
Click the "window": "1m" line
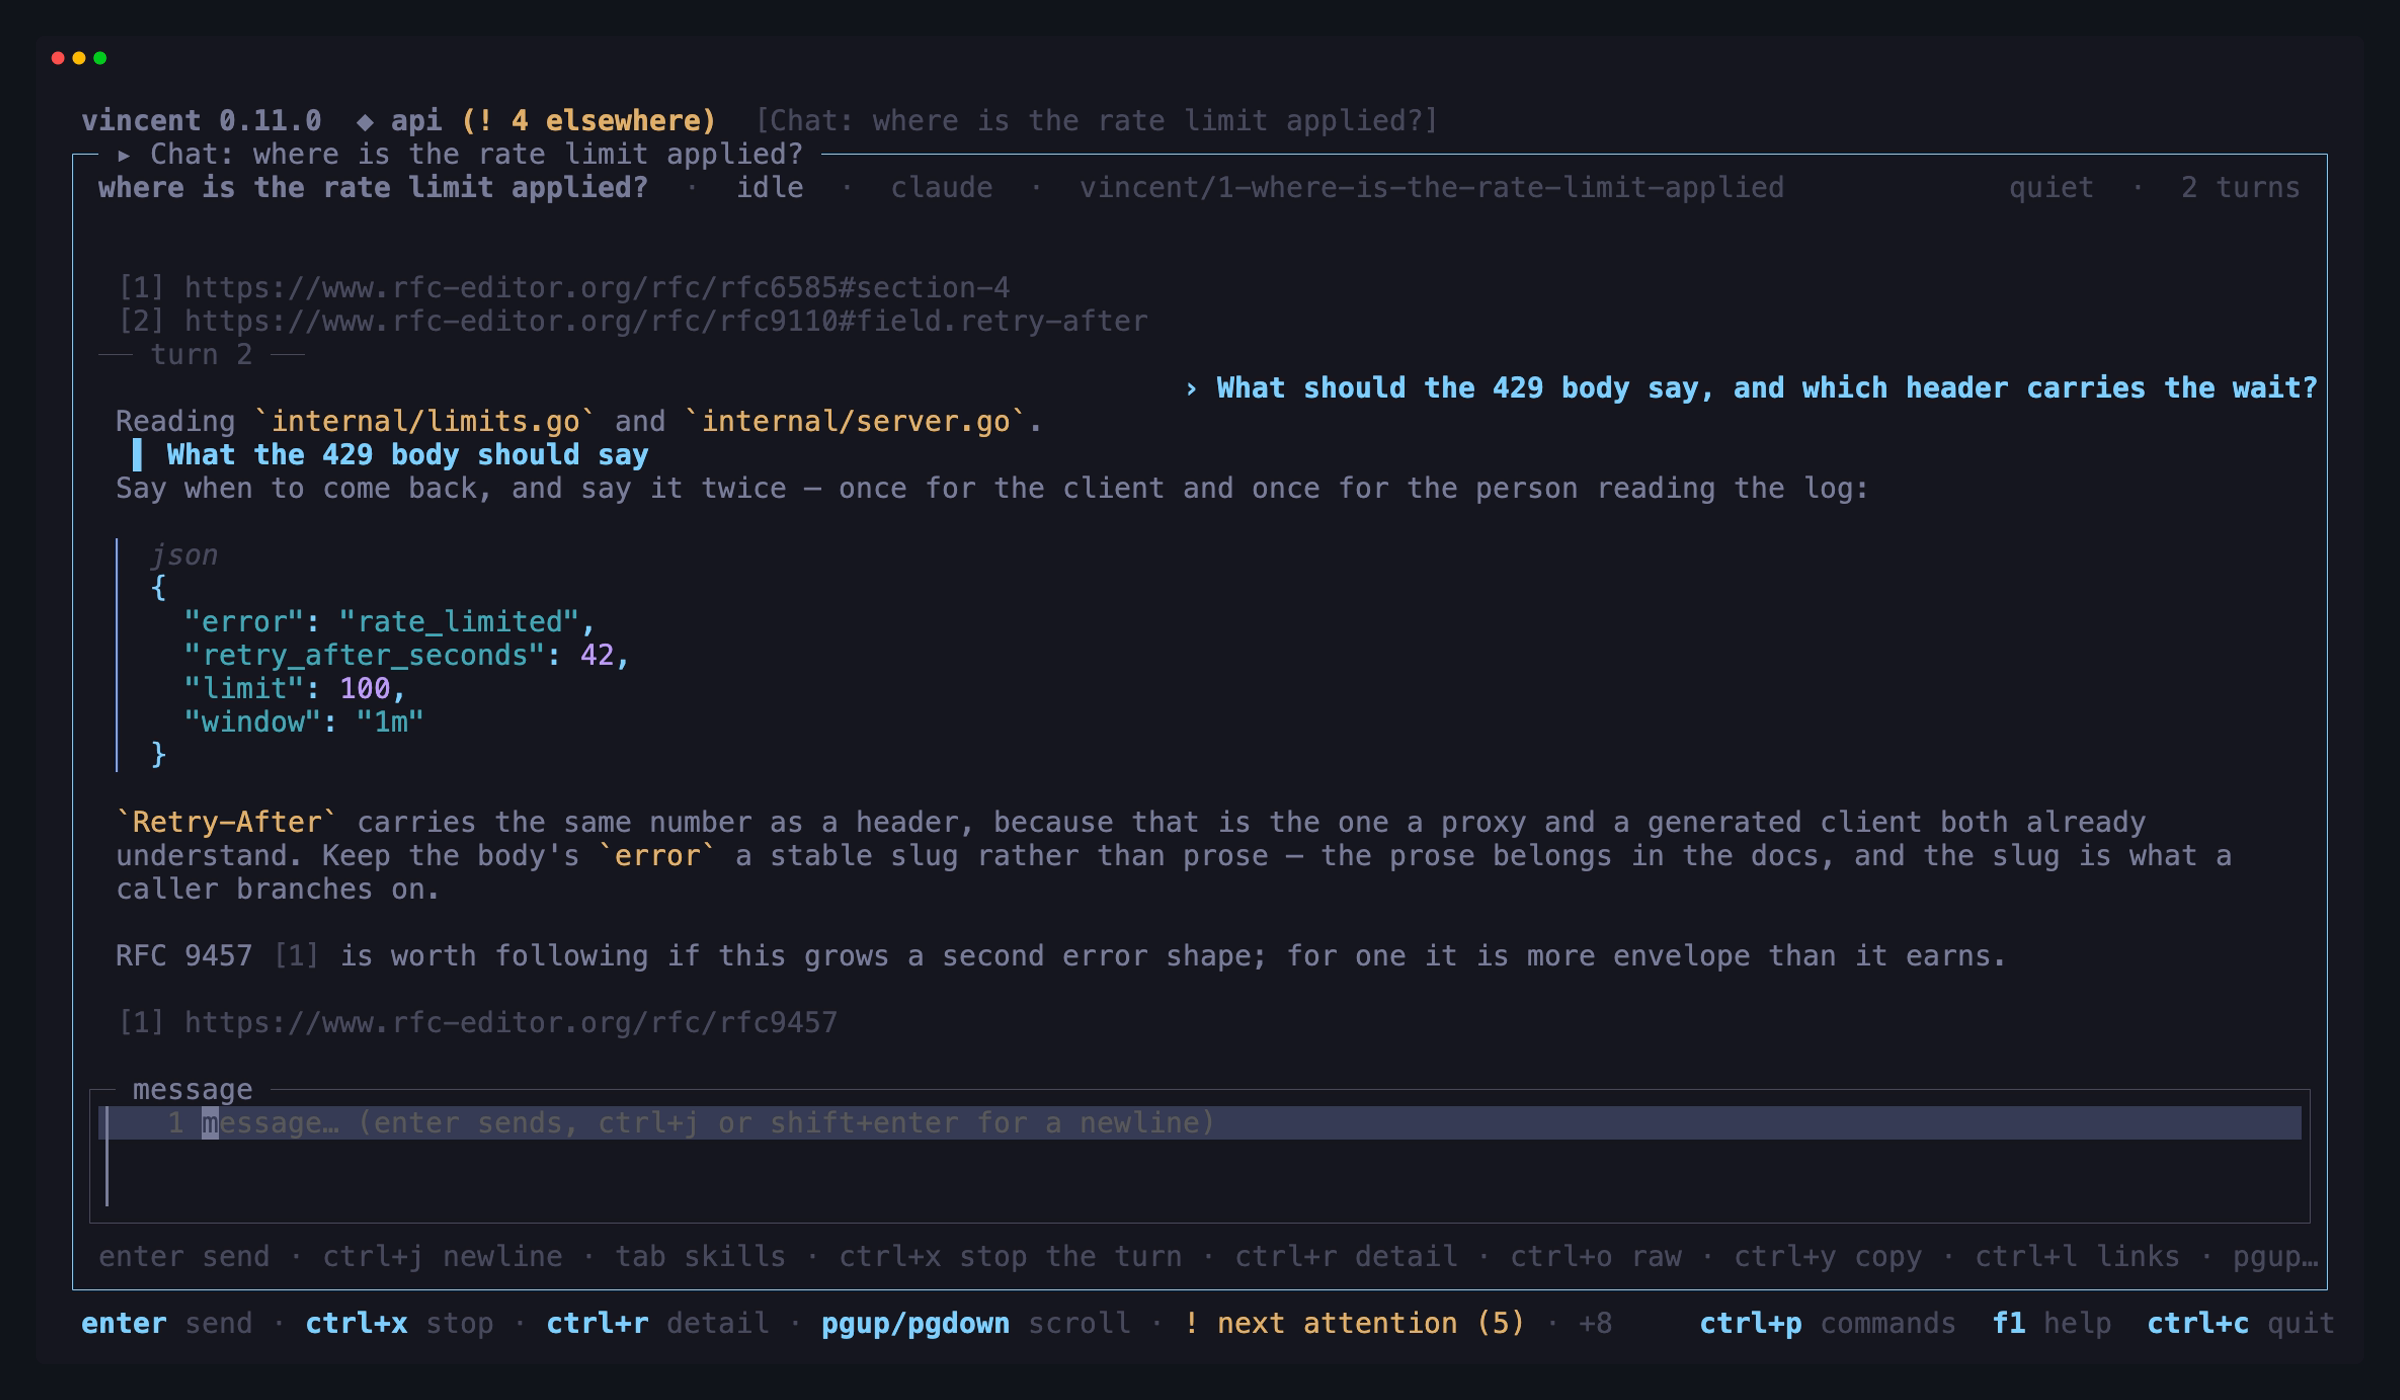tap(304, 722)
